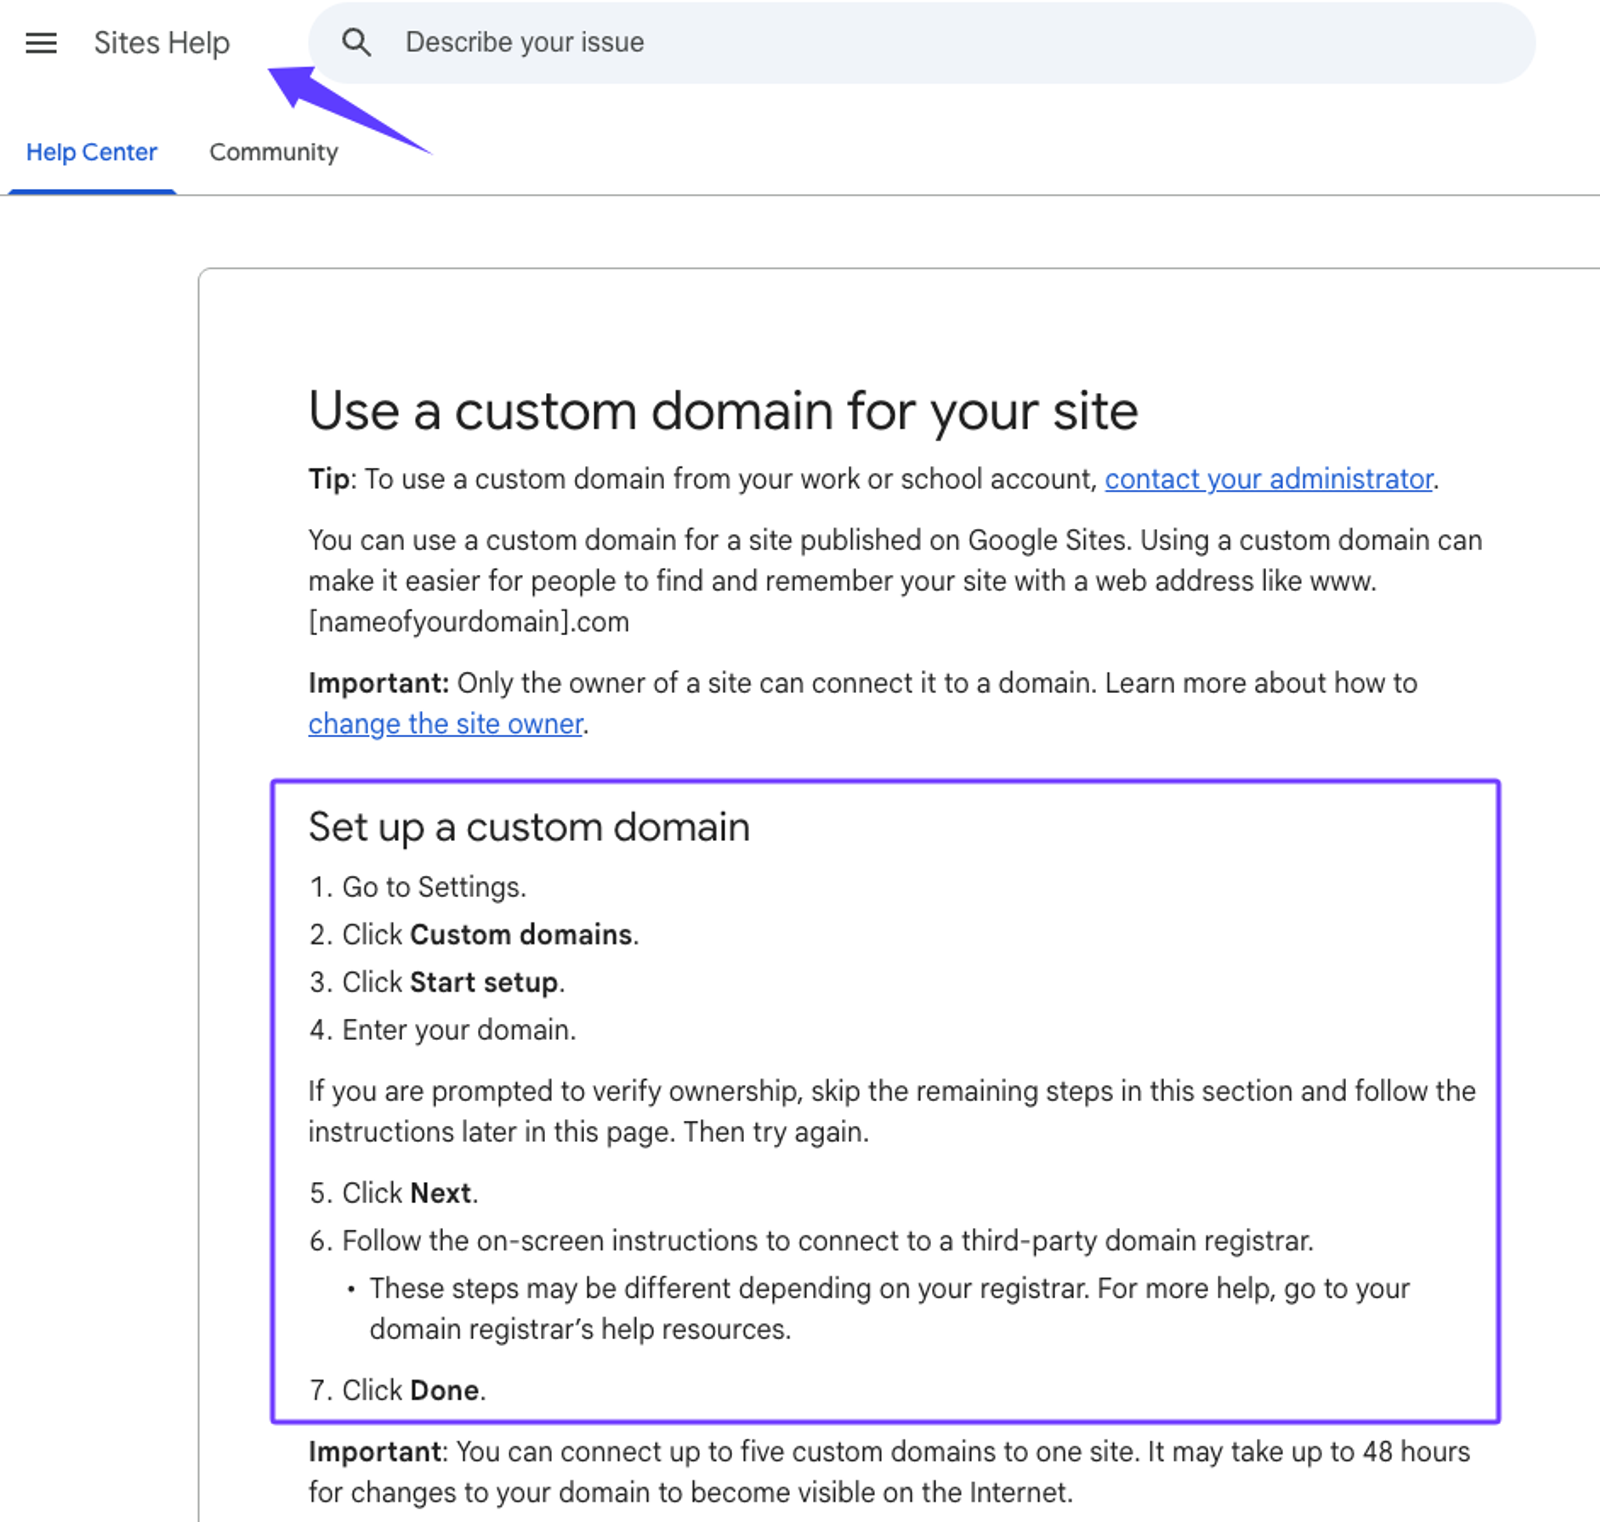Screen dimensions: 1600x1522
Task: Click the Set up a custom domain heading
Action: (529, 827)
